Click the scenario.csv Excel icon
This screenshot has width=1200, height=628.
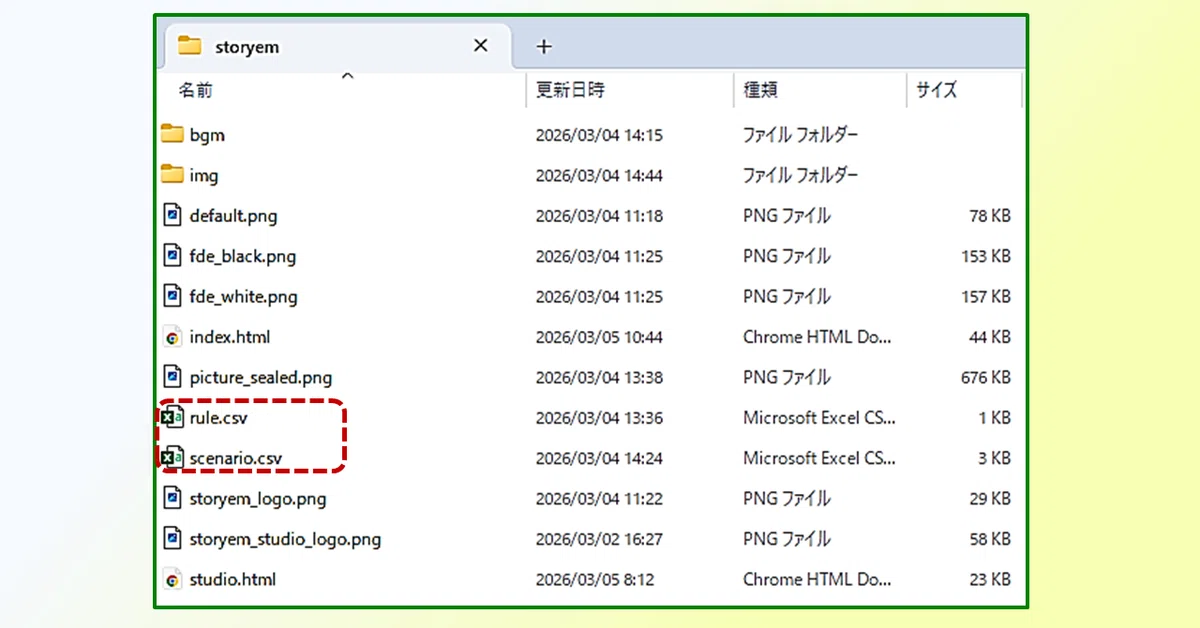(172, 458)
